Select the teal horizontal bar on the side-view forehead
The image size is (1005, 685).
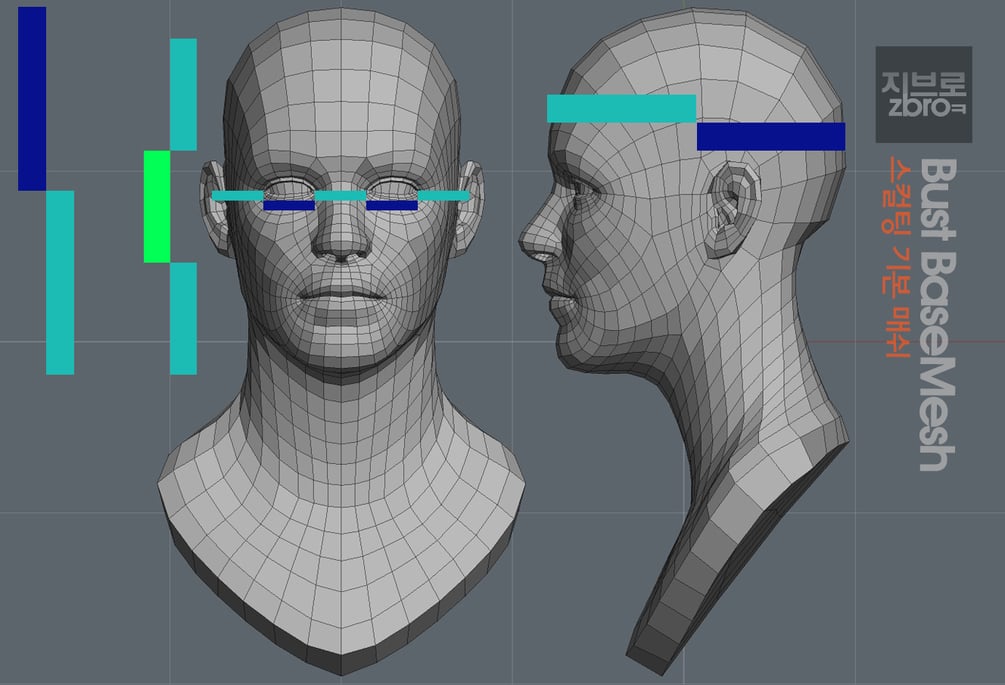pyautogui.click(x=621, y=108)
